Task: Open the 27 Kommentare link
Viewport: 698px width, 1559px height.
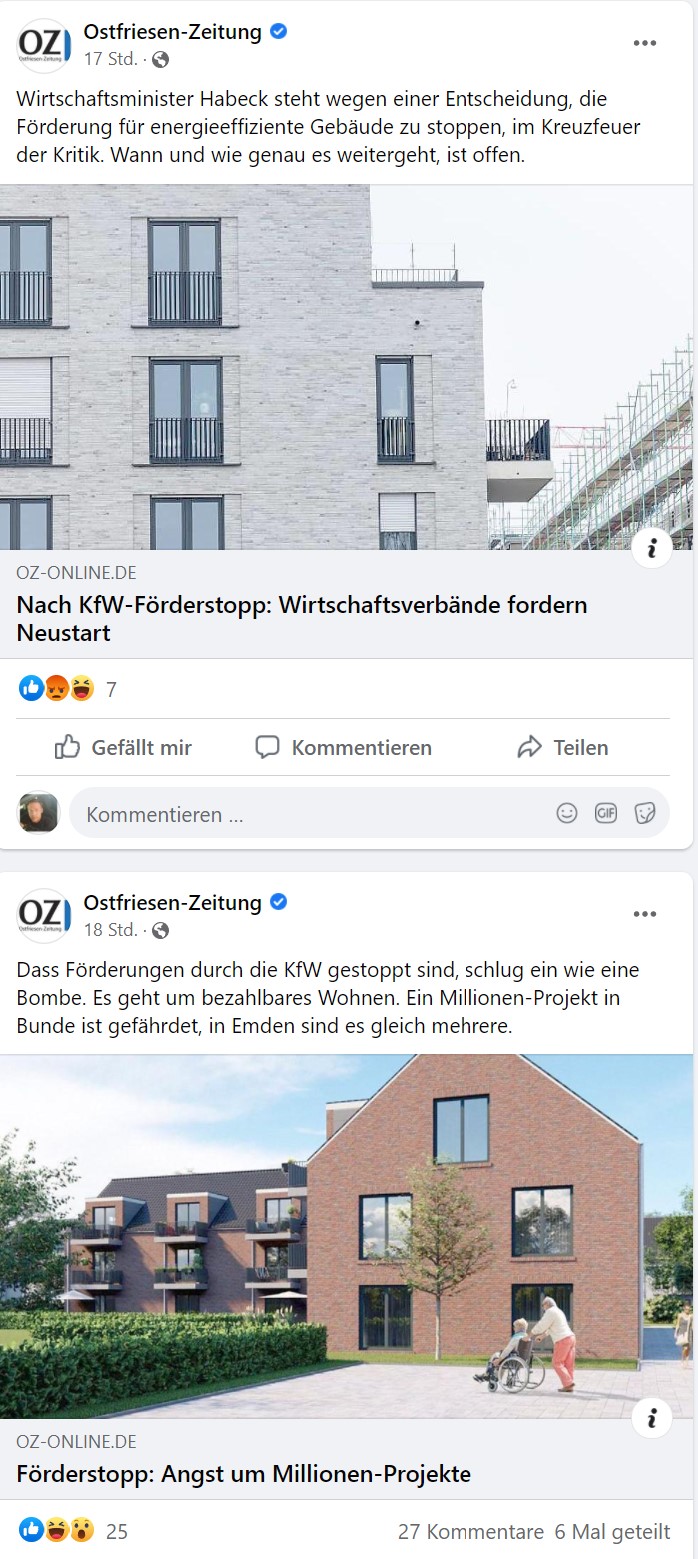Action: pyautogui.click(x=471, y=1532)
